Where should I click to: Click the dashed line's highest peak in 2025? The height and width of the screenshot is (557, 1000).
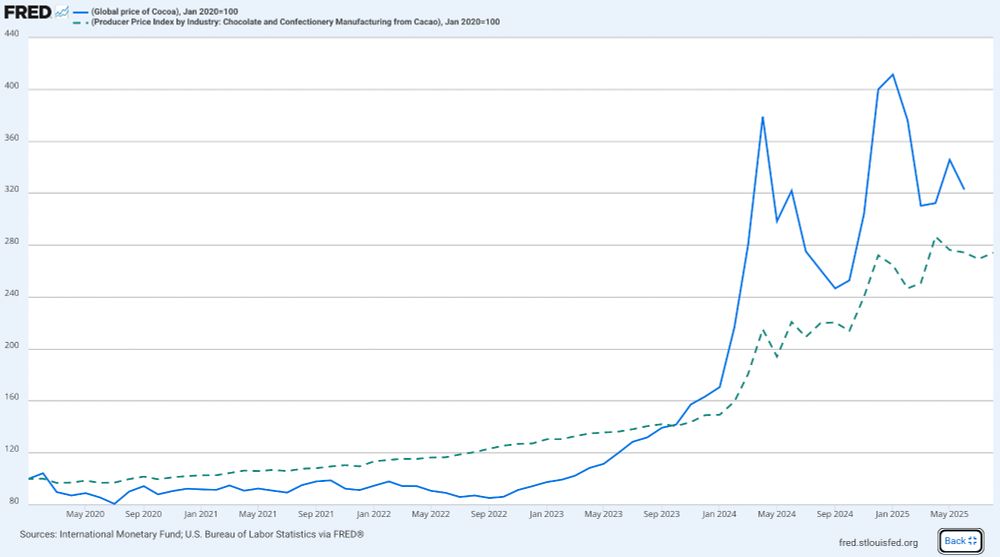936,237
